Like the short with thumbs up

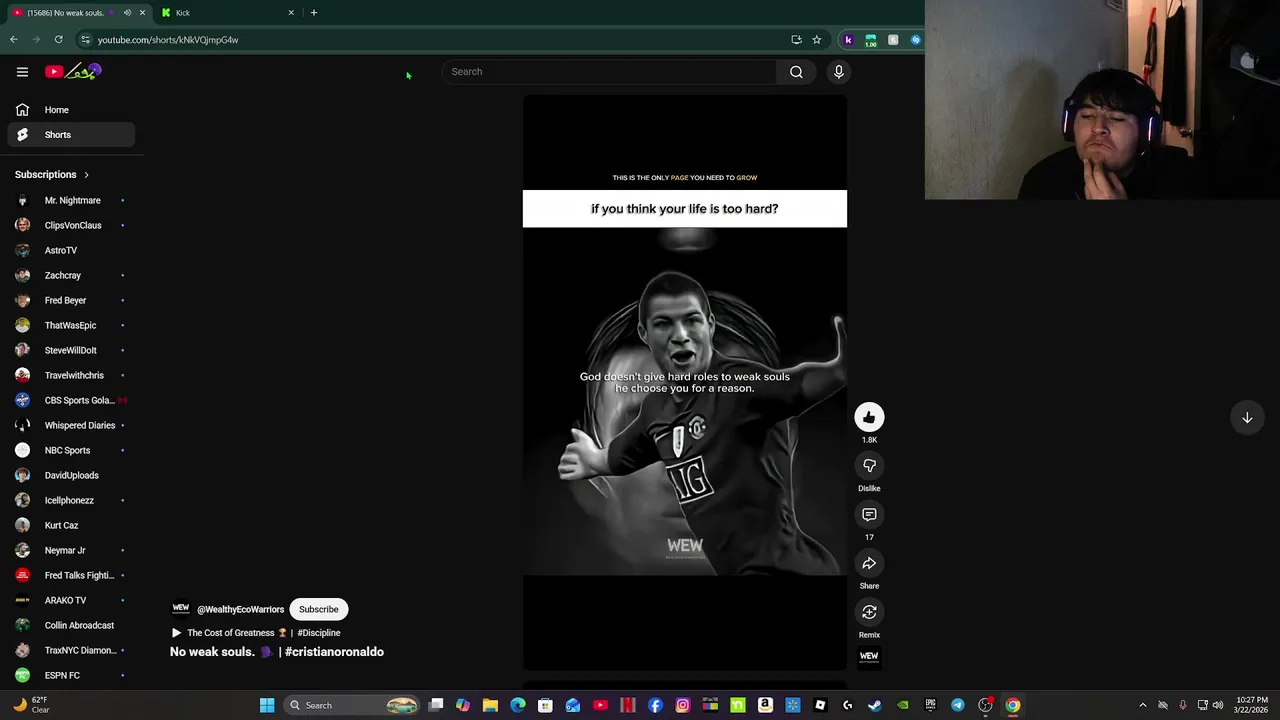869,417
